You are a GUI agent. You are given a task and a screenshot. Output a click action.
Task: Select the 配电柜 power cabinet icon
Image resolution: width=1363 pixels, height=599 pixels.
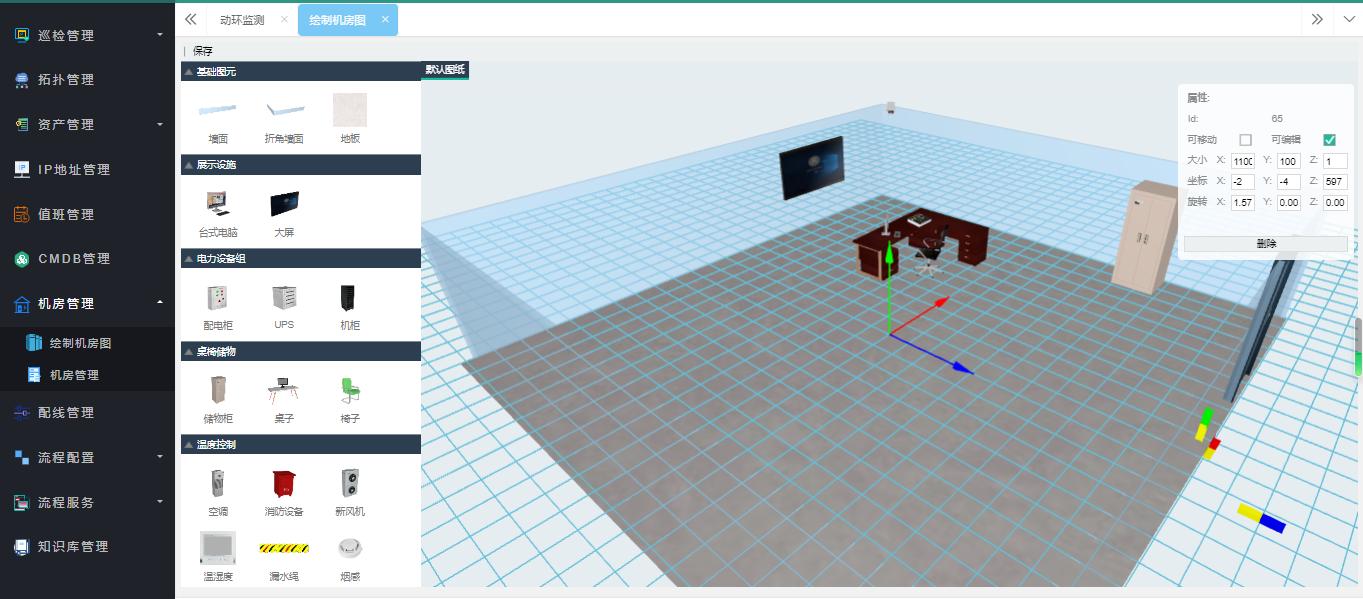coord(217,298)
